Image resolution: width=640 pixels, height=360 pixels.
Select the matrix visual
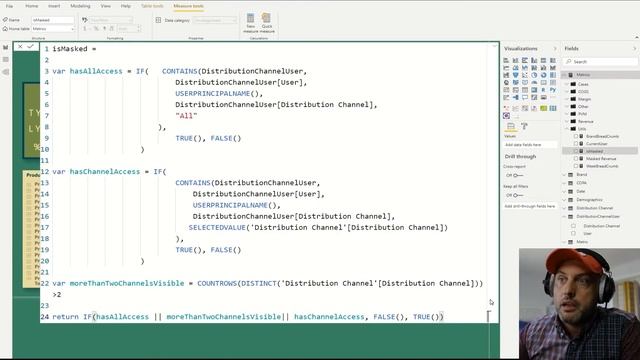(534, 90)
